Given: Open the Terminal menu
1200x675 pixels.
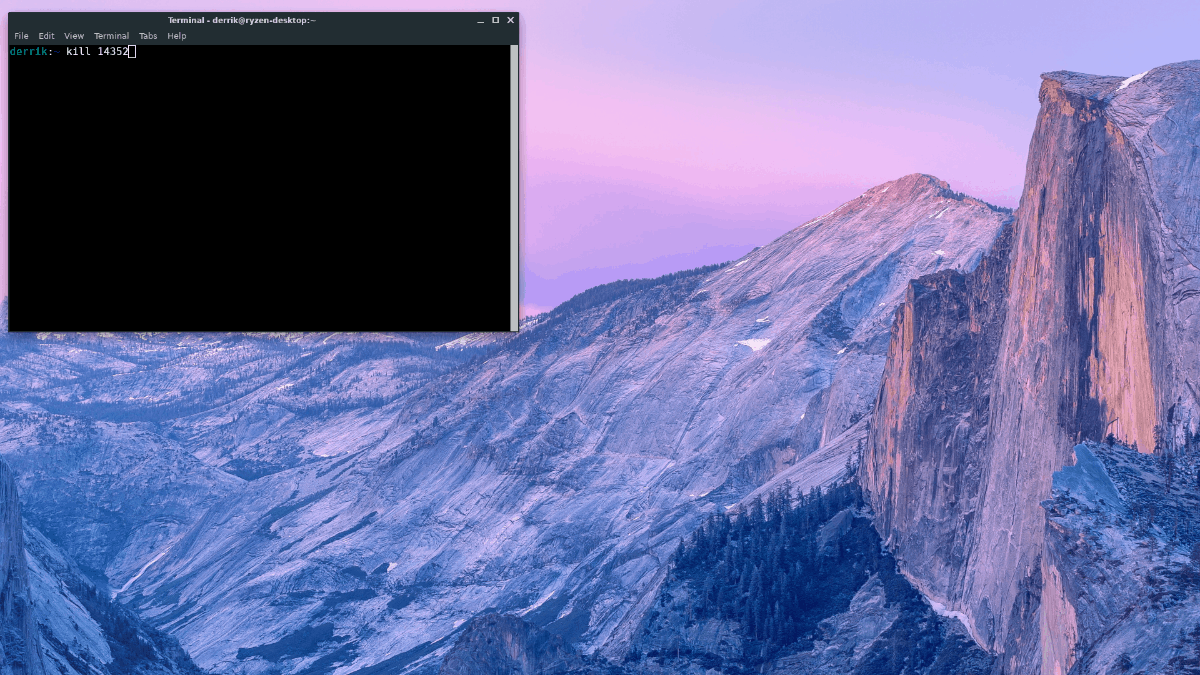Looking at the screenshot, I should pyautogui.click(x=112, y=36).
